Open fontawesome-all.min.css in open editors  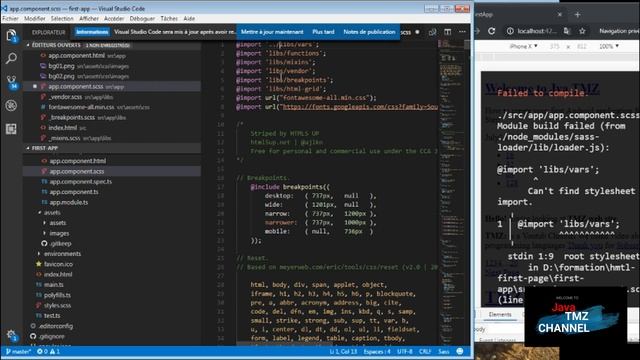point(81,107)
